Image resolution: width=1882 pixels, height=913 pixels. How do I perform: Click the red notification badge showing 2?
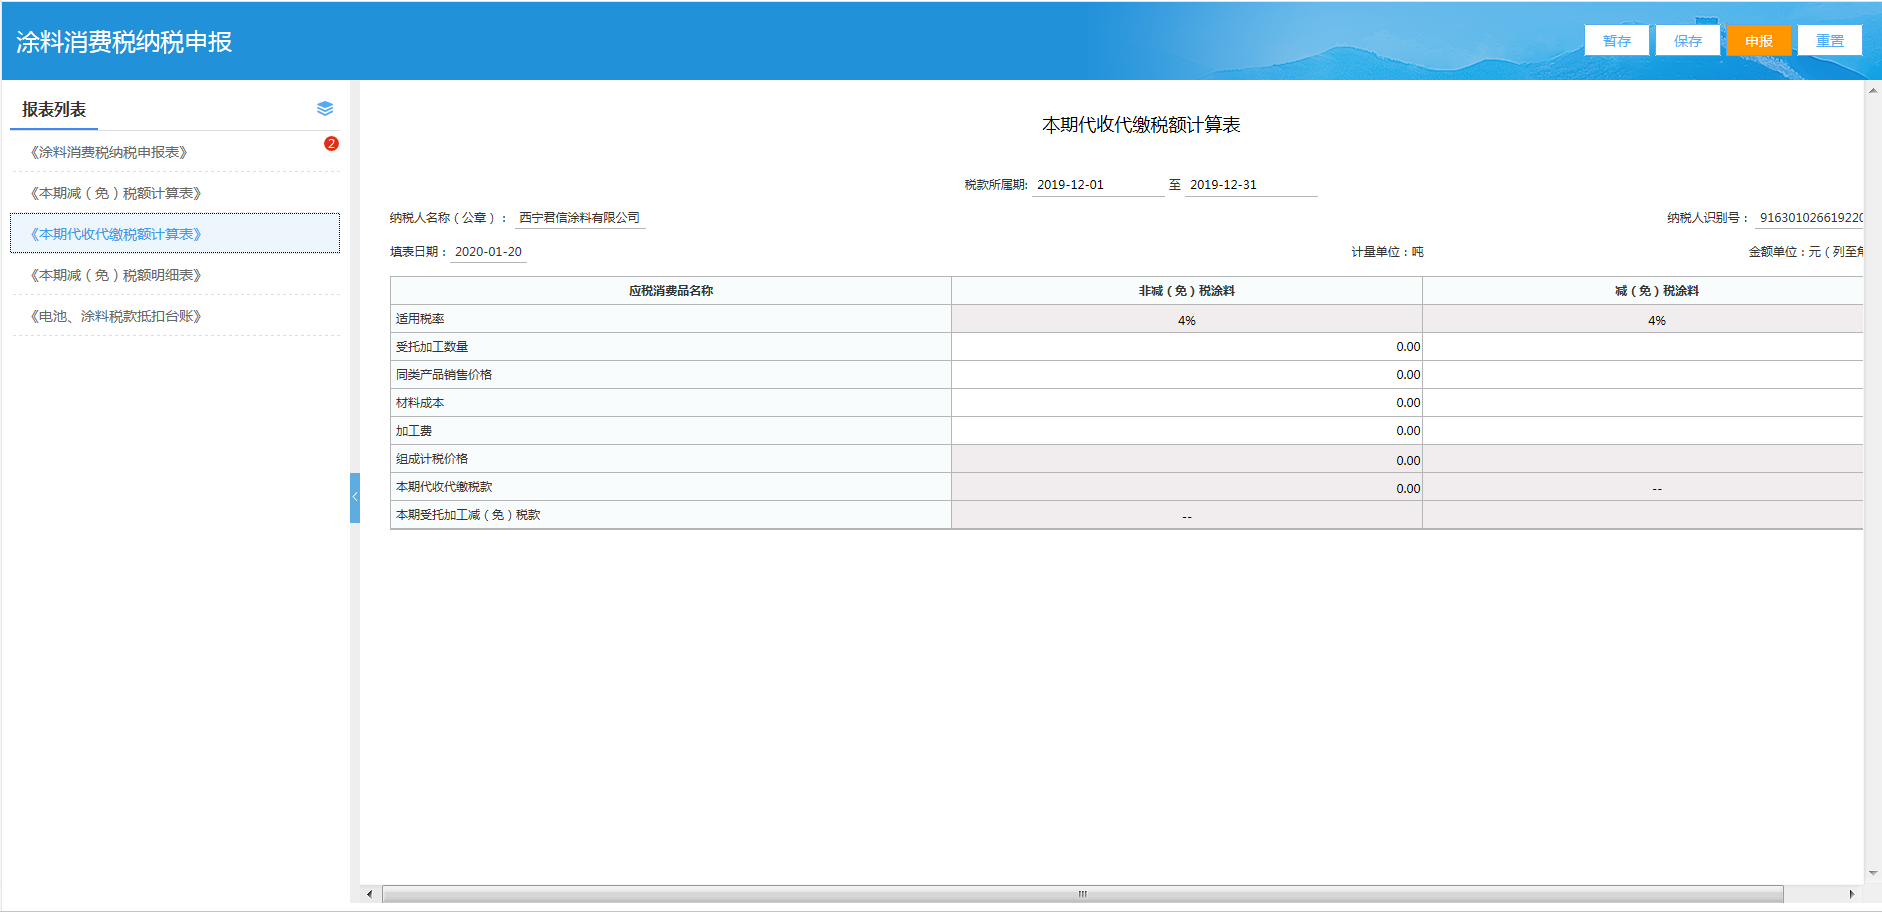(x=331, y=144)
